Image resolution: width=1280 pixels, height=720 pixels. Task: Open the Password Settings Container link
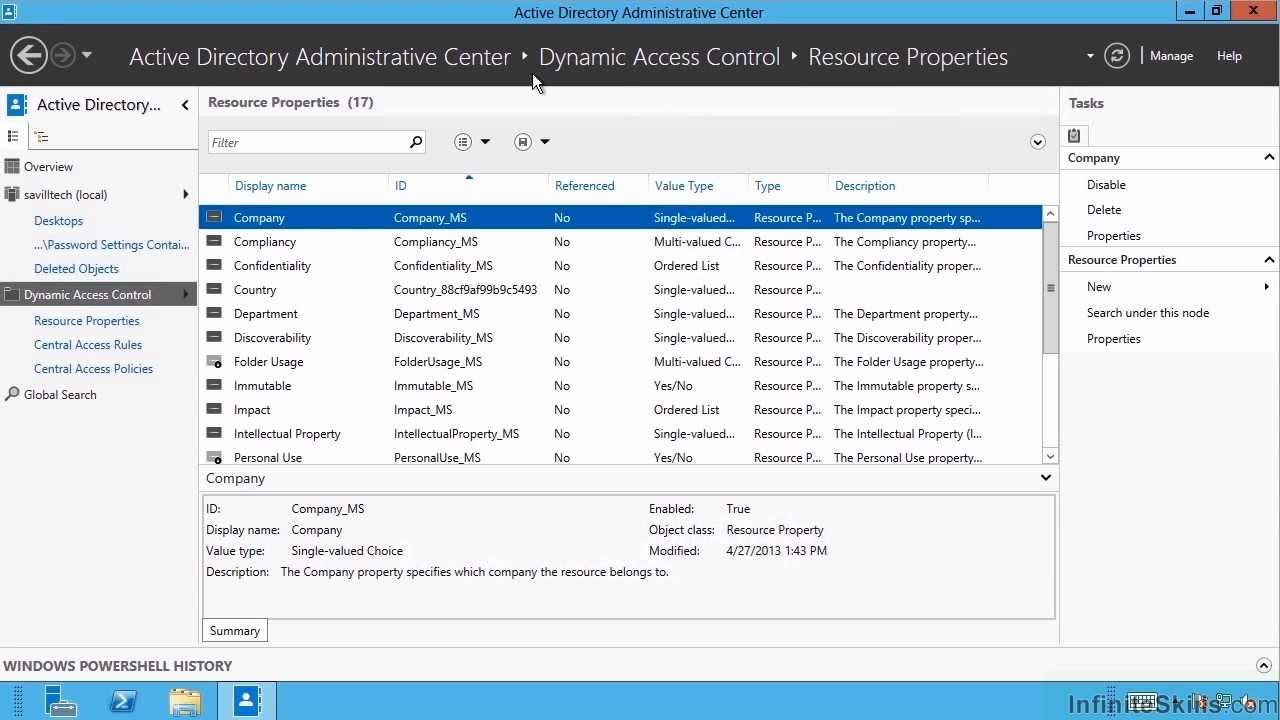[x=111, y=245]
